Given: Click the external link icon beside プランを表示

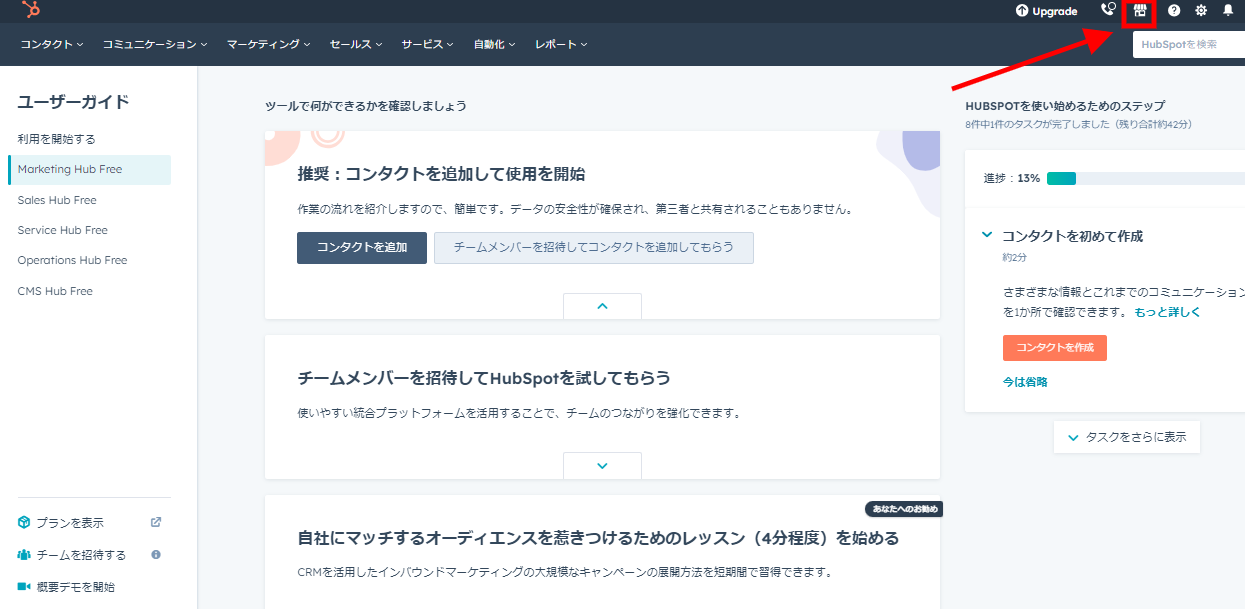Looking at the screenshot, I should pos(156,522).
